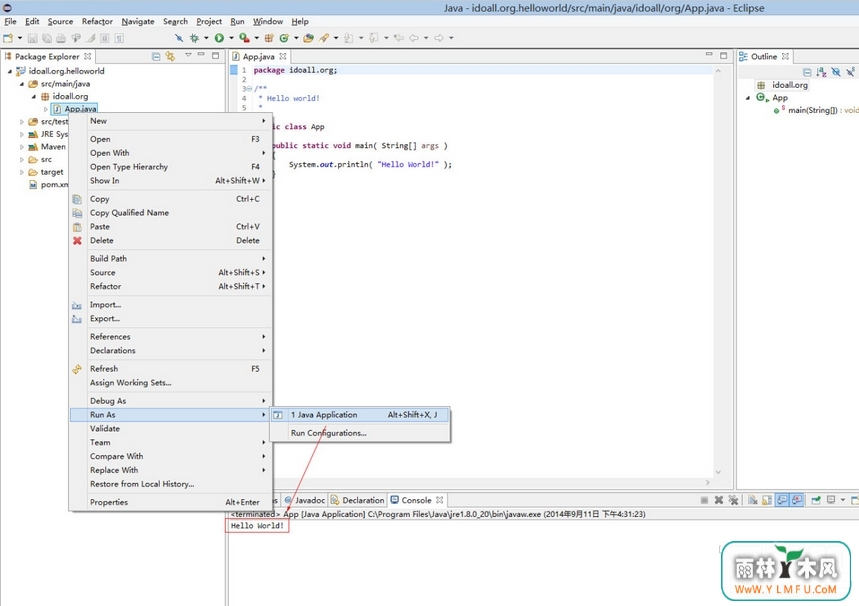859x606 pixels.
Task: Fold the Javadoc comment at line 3
Action: (250, 88)
